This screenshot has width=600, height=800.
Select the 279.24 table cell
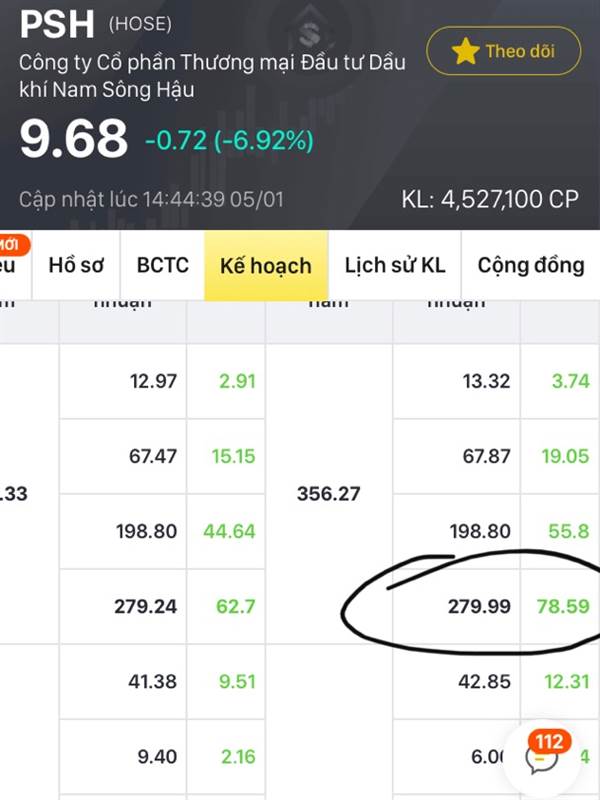[123, 606]
